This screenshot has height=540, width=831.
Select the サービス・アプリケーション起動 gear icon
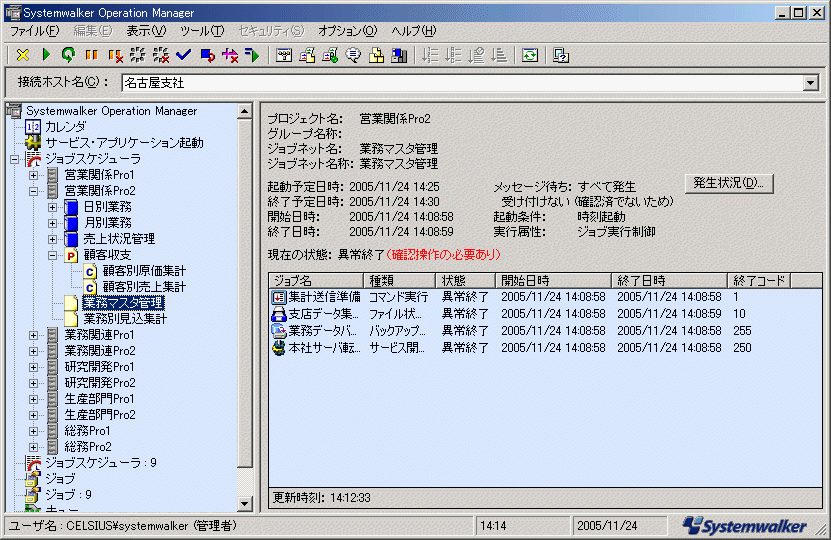click(x=33, y=143)
